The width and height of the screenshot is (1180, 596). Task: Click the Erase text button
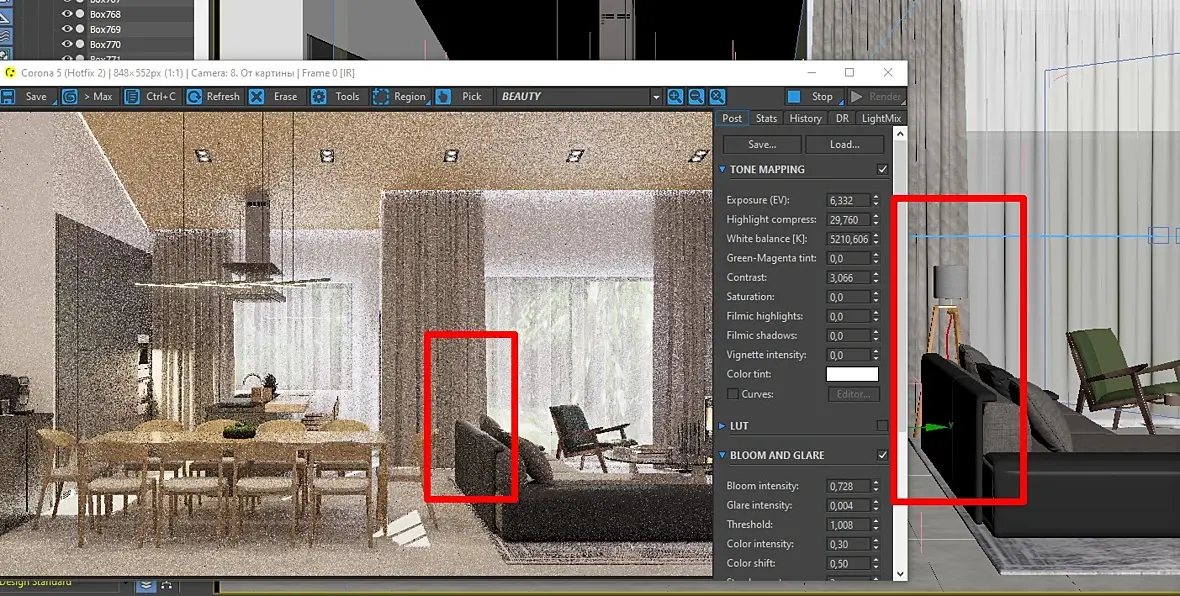click(x=285, y=96)
